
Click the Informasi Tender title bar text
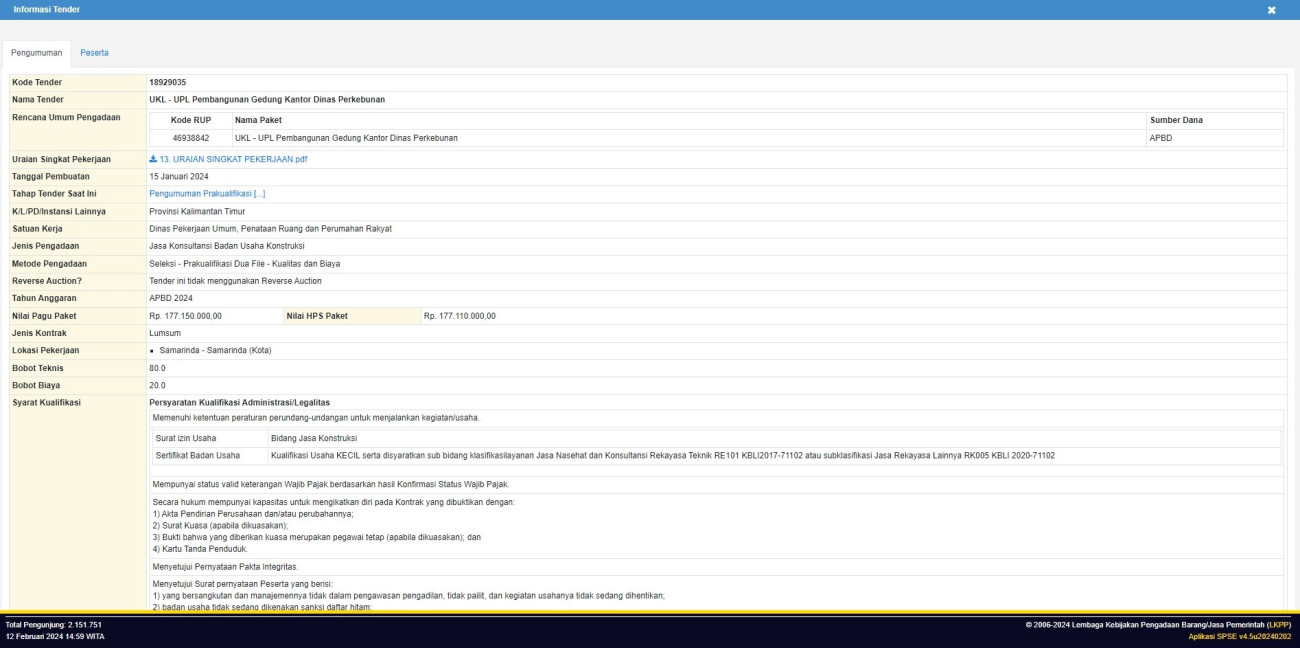pos(47,10)
